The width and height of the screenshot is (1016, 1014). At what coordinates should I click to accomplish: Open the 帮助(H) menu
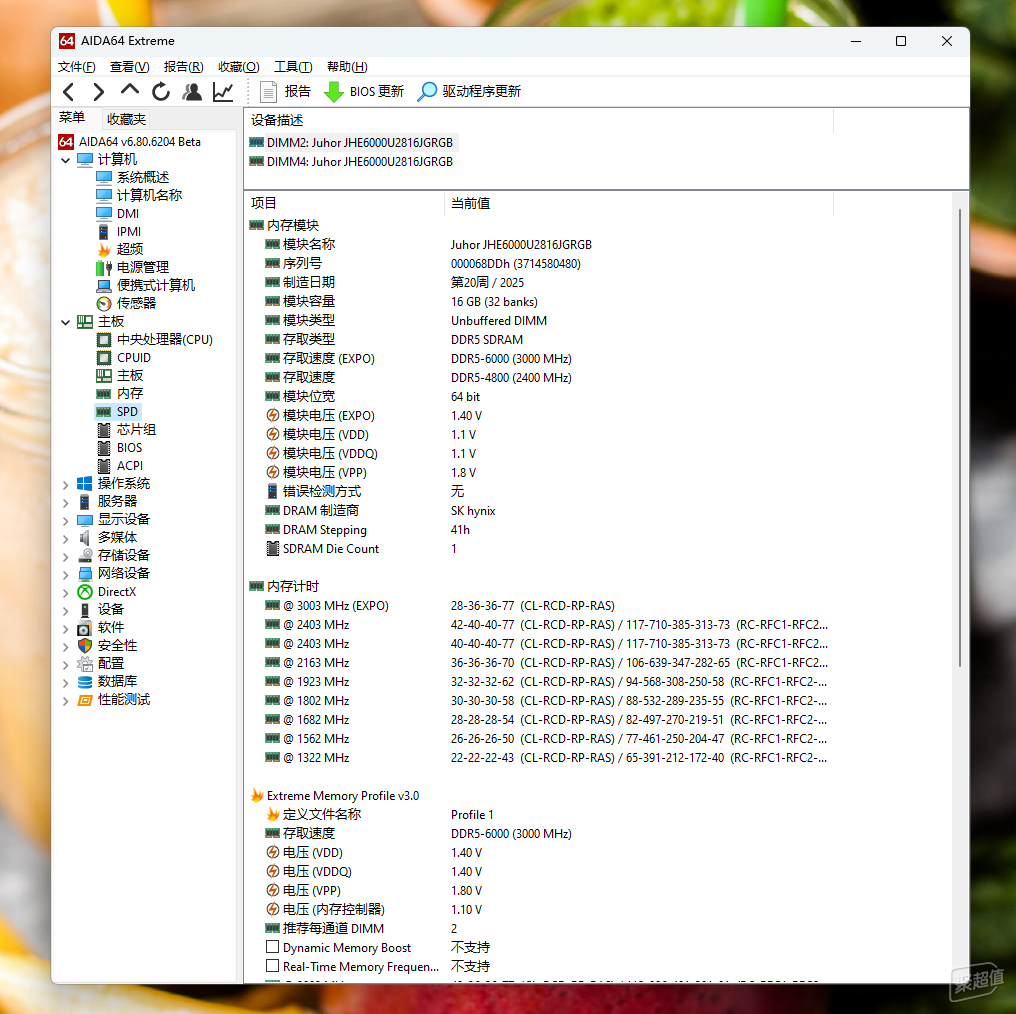347,67
